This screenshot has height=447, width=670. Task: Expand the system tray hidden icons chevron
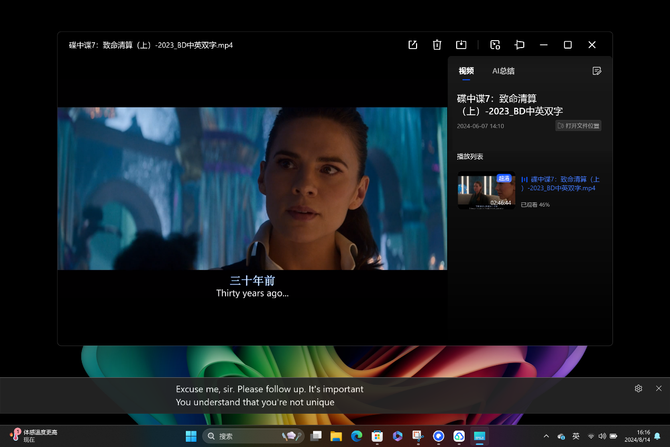[x=546, y=436]
